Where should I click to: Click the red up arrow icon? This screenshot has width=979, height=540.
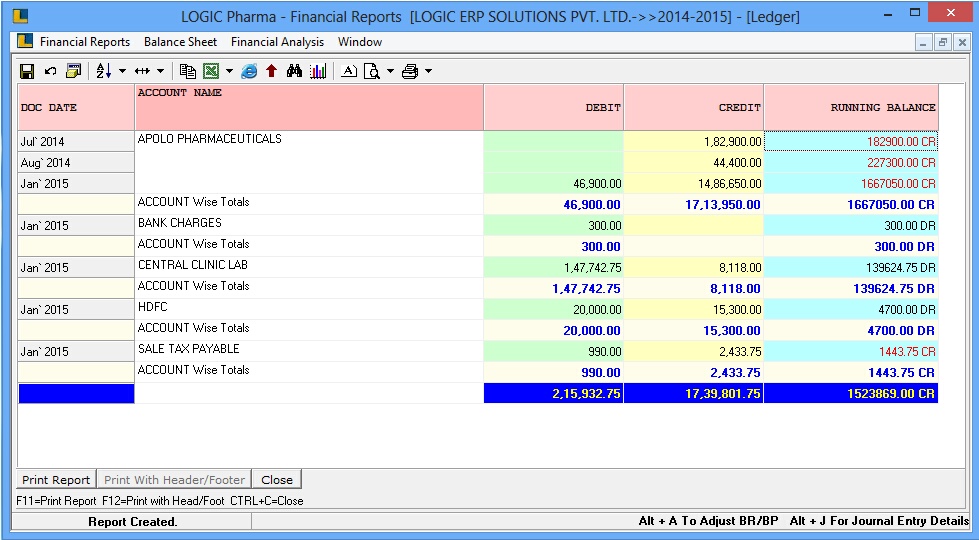tap(271, 71)
